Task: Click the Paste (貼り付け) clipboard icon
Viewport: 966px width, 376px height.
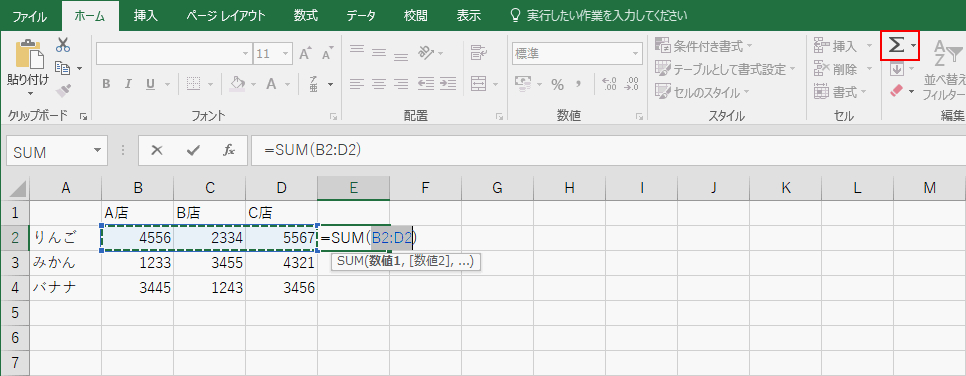Action: (29, 54)
